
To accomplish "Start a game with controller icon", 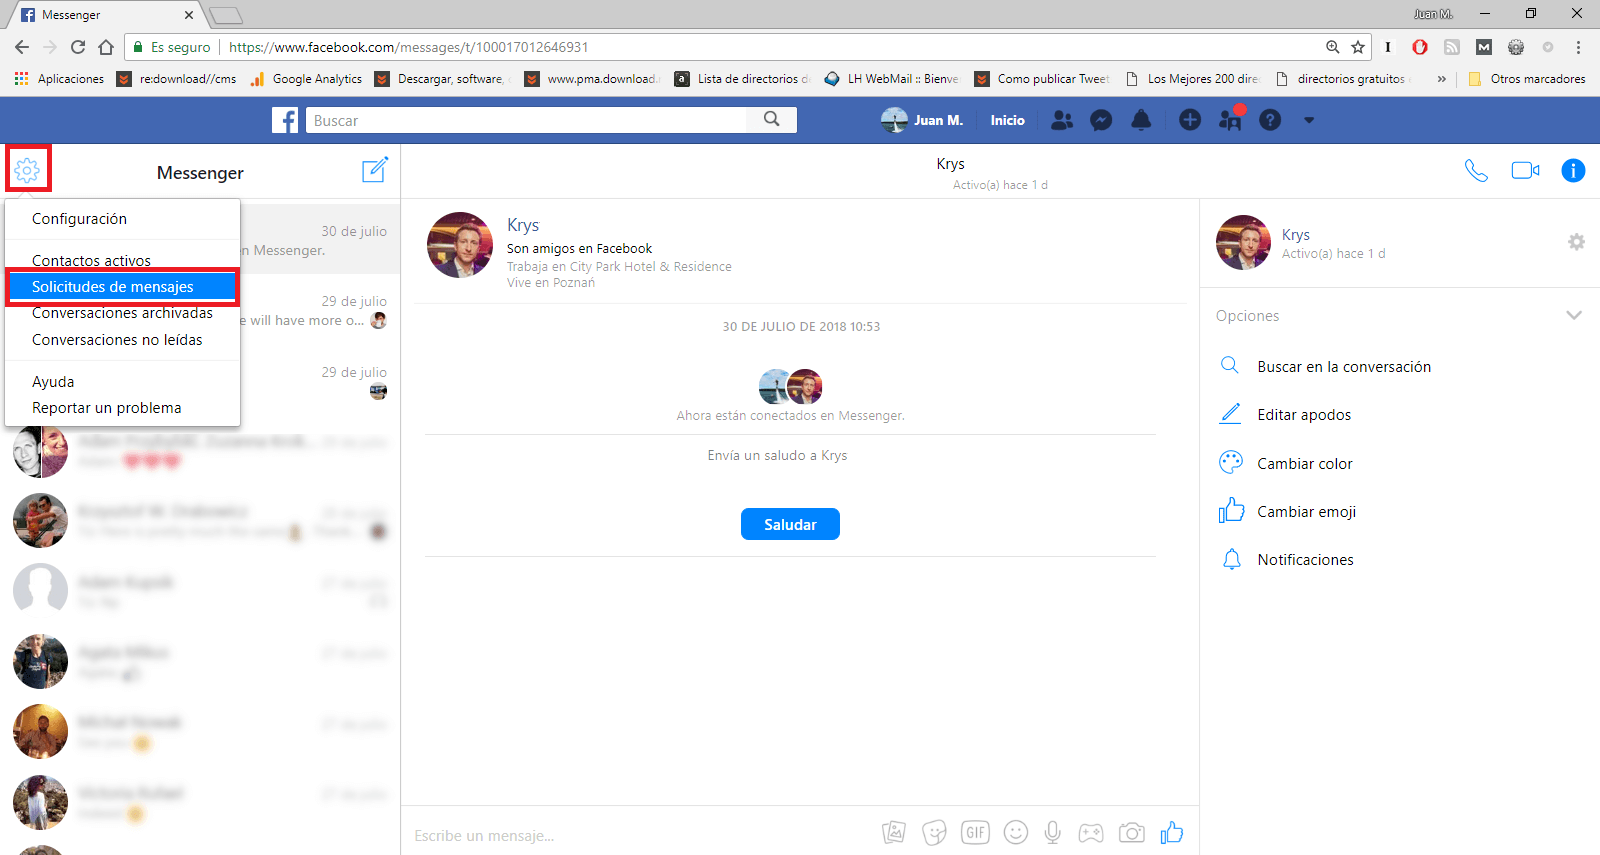I will [x=1091, y=832].
